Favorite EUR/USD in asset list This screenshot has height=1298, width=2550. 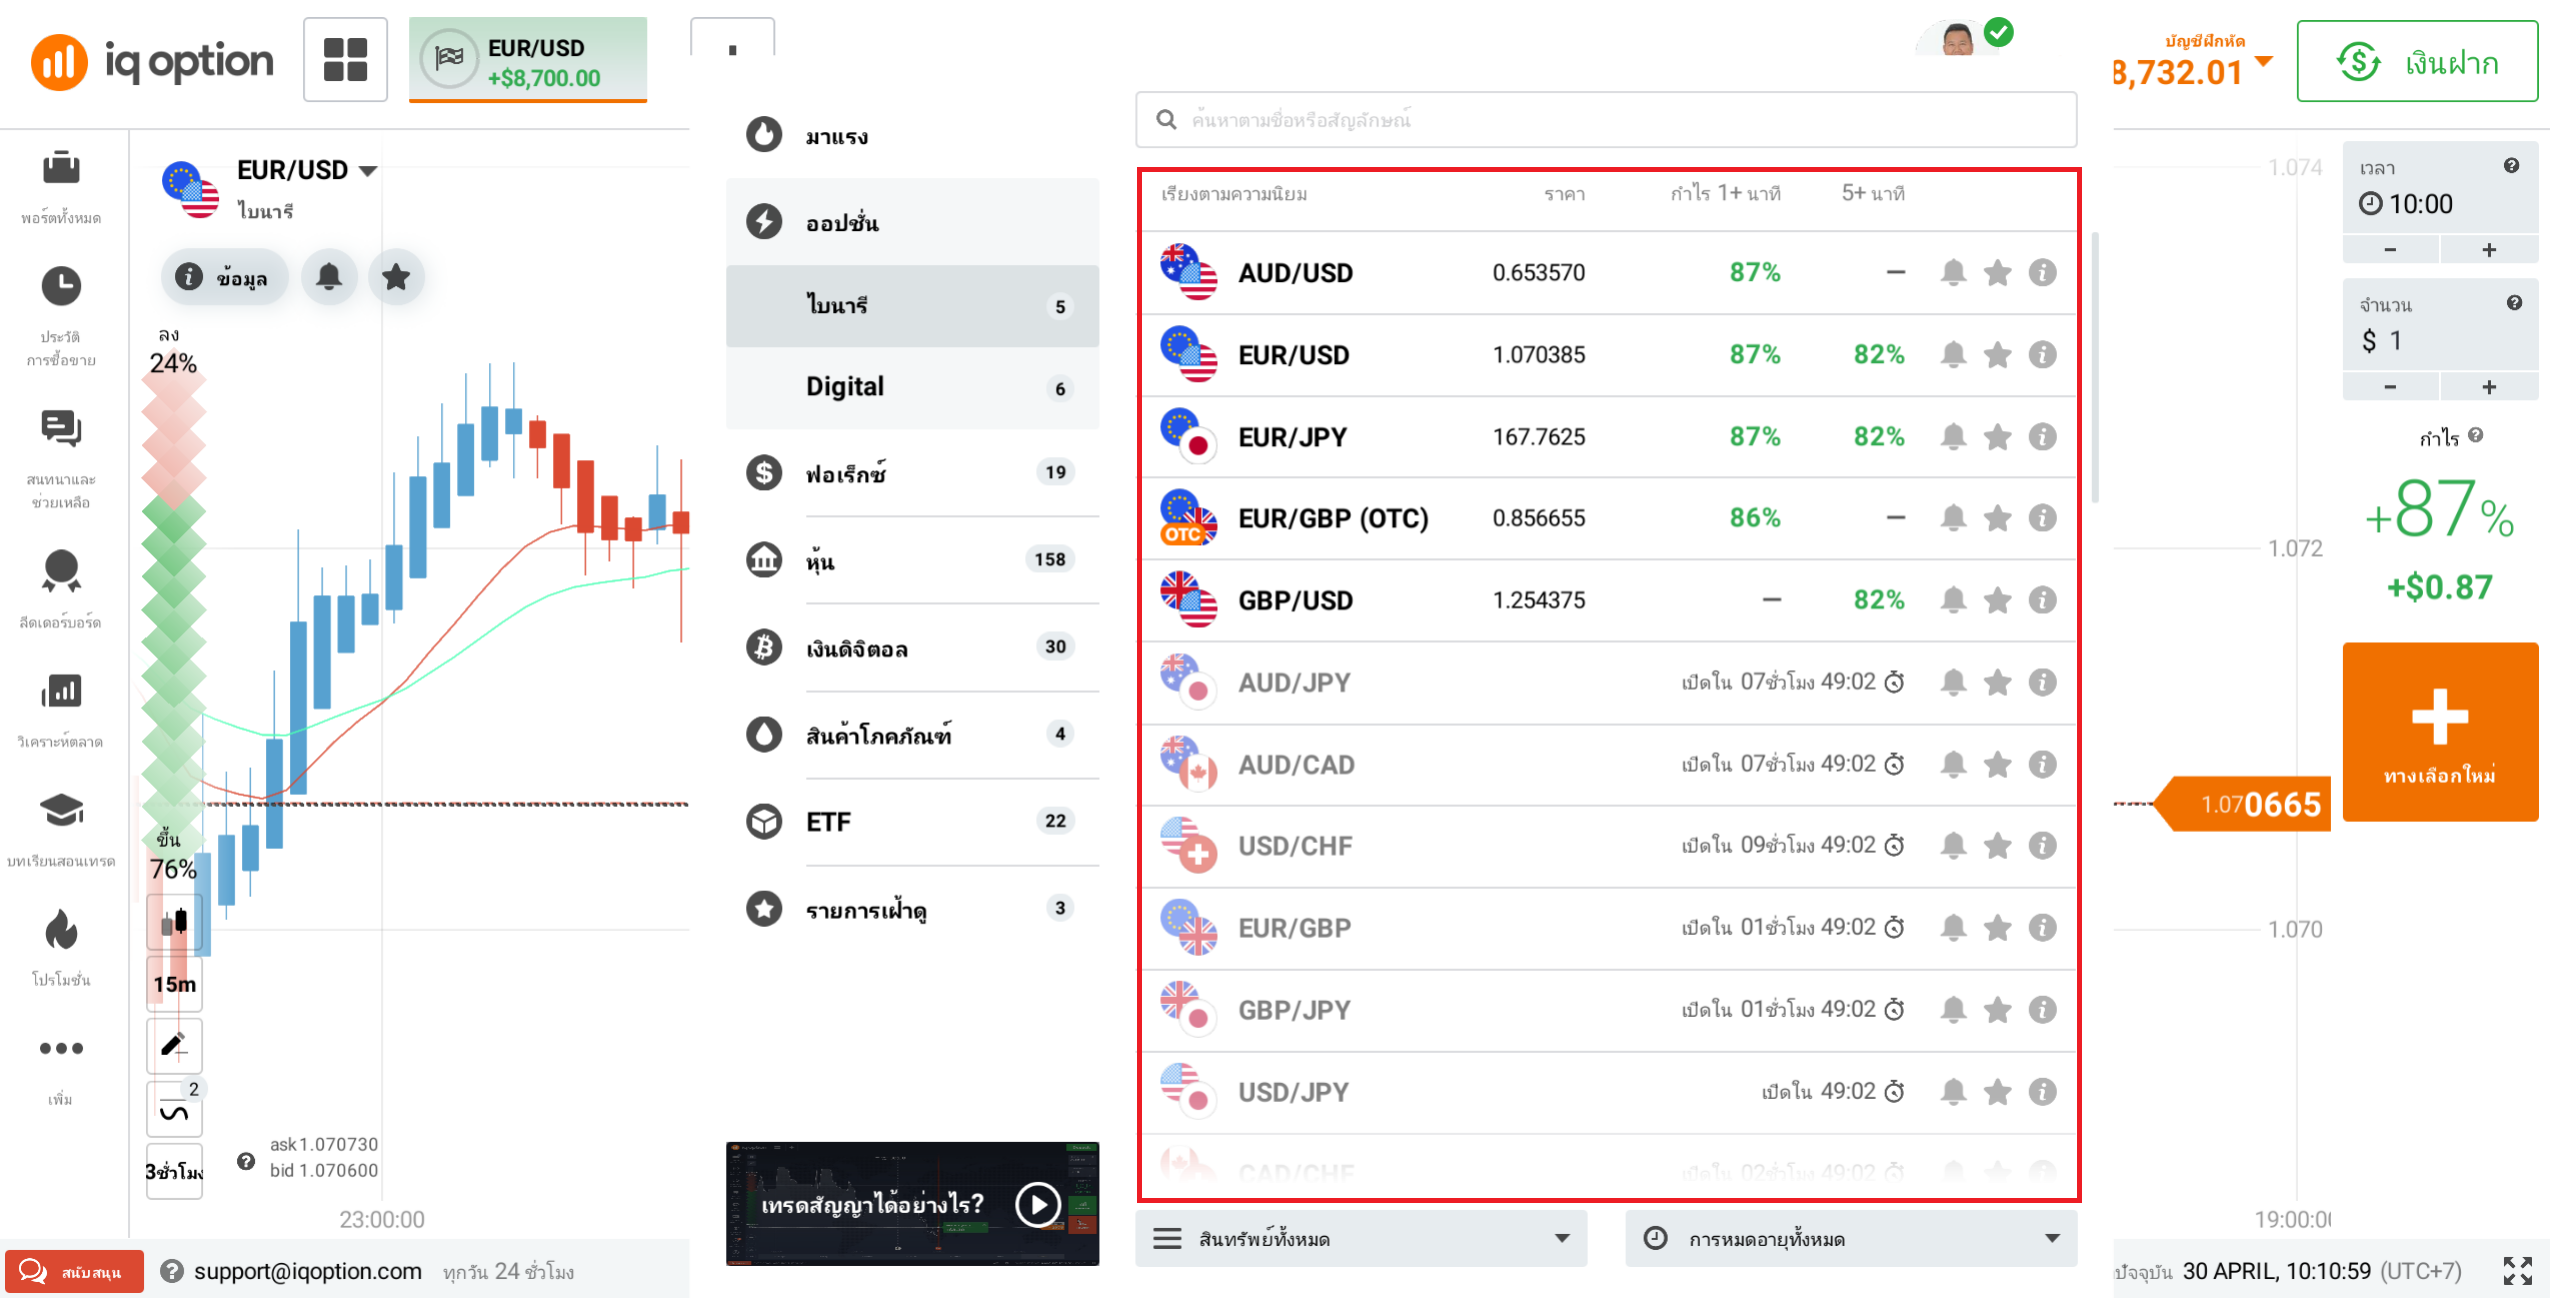(1997, 354)
